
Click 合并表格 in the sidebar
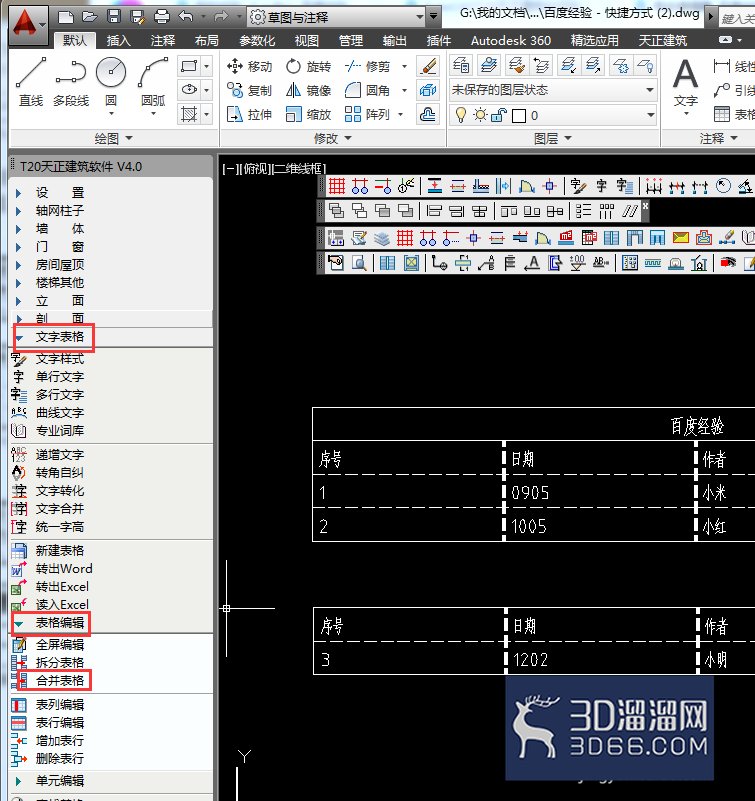pos(60,681)
